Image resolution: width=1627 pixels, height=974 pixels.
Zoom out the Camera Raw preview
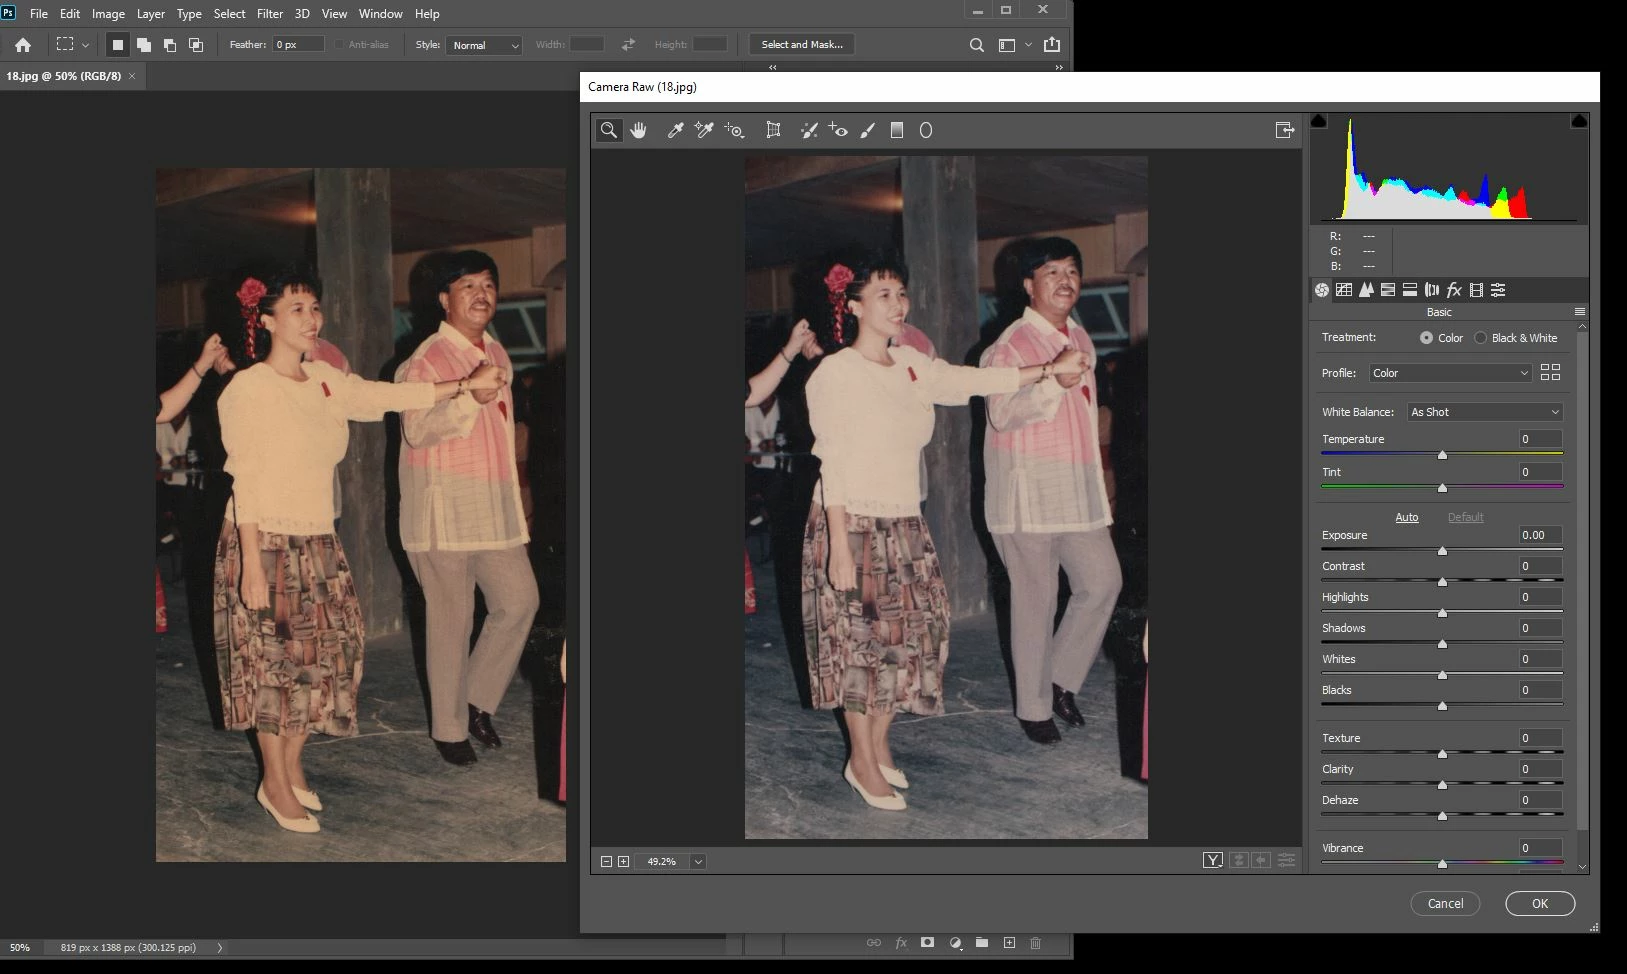606,861
